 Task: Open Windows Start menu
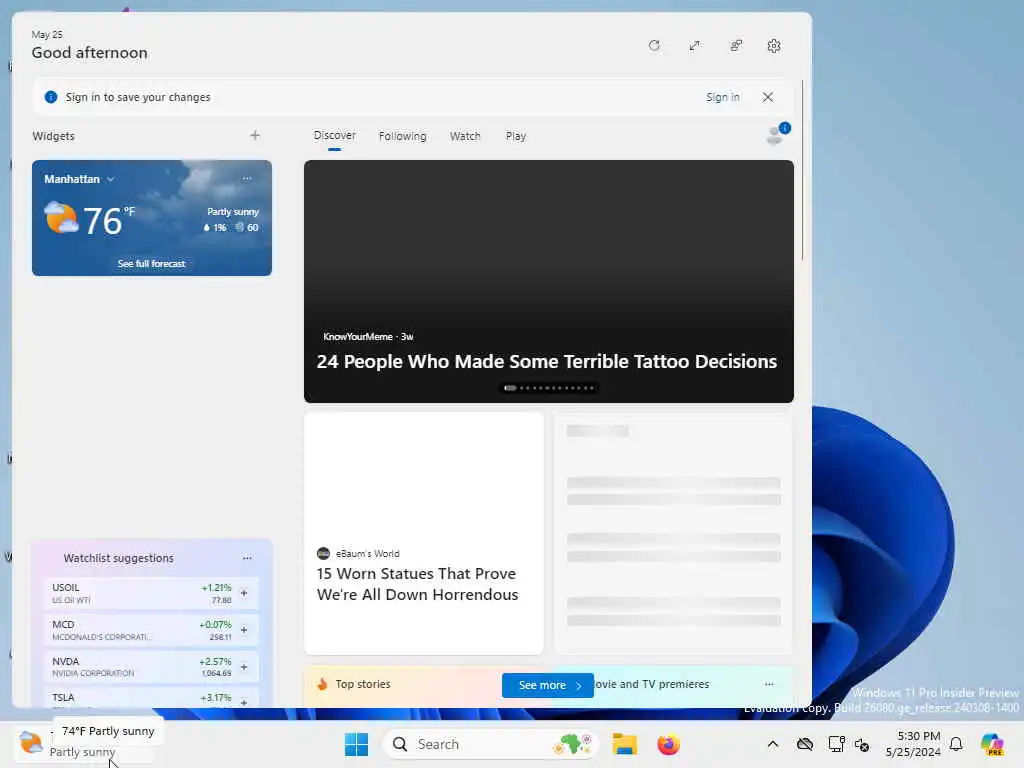pyautogui.click(x=357, y=744)
